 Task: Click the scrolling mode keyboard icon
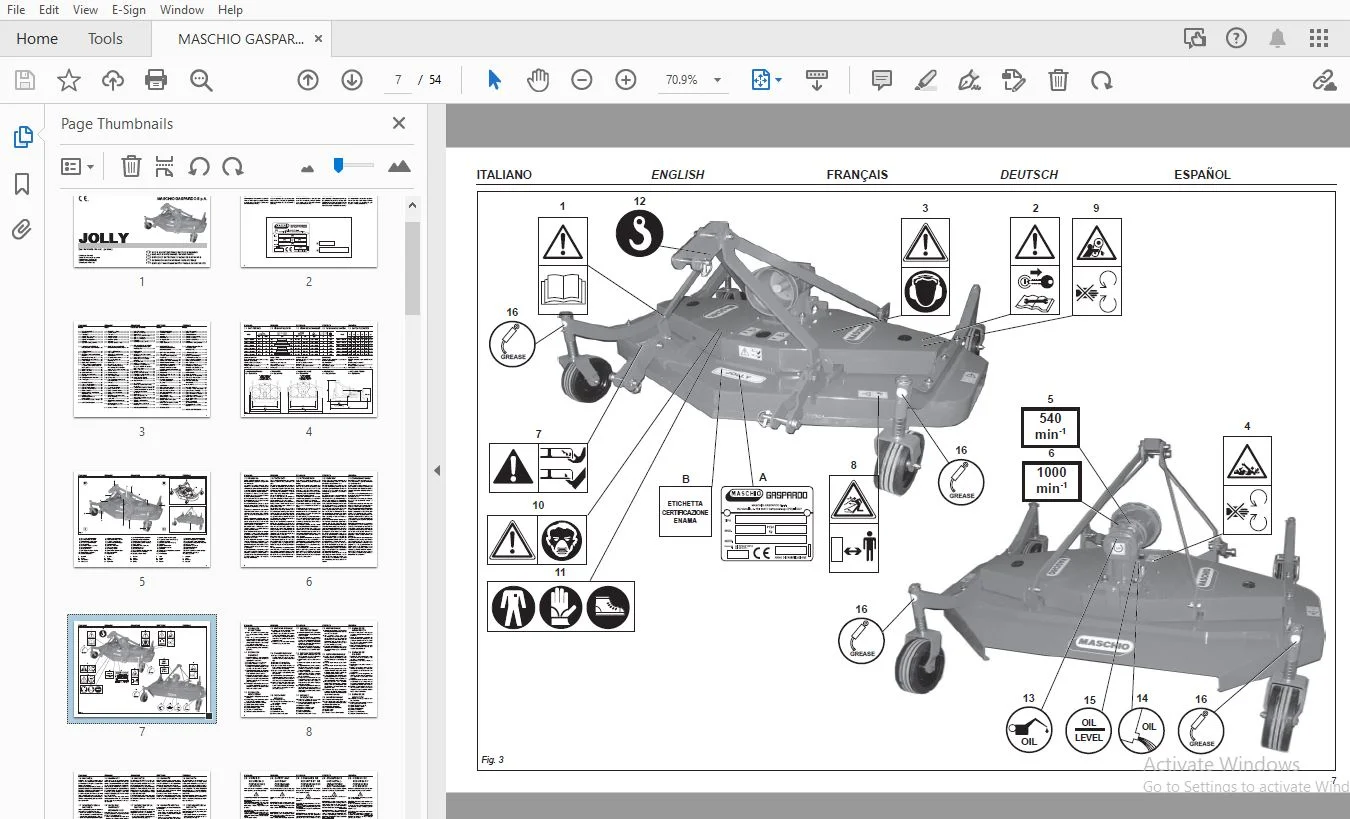(x=817, y=80)
